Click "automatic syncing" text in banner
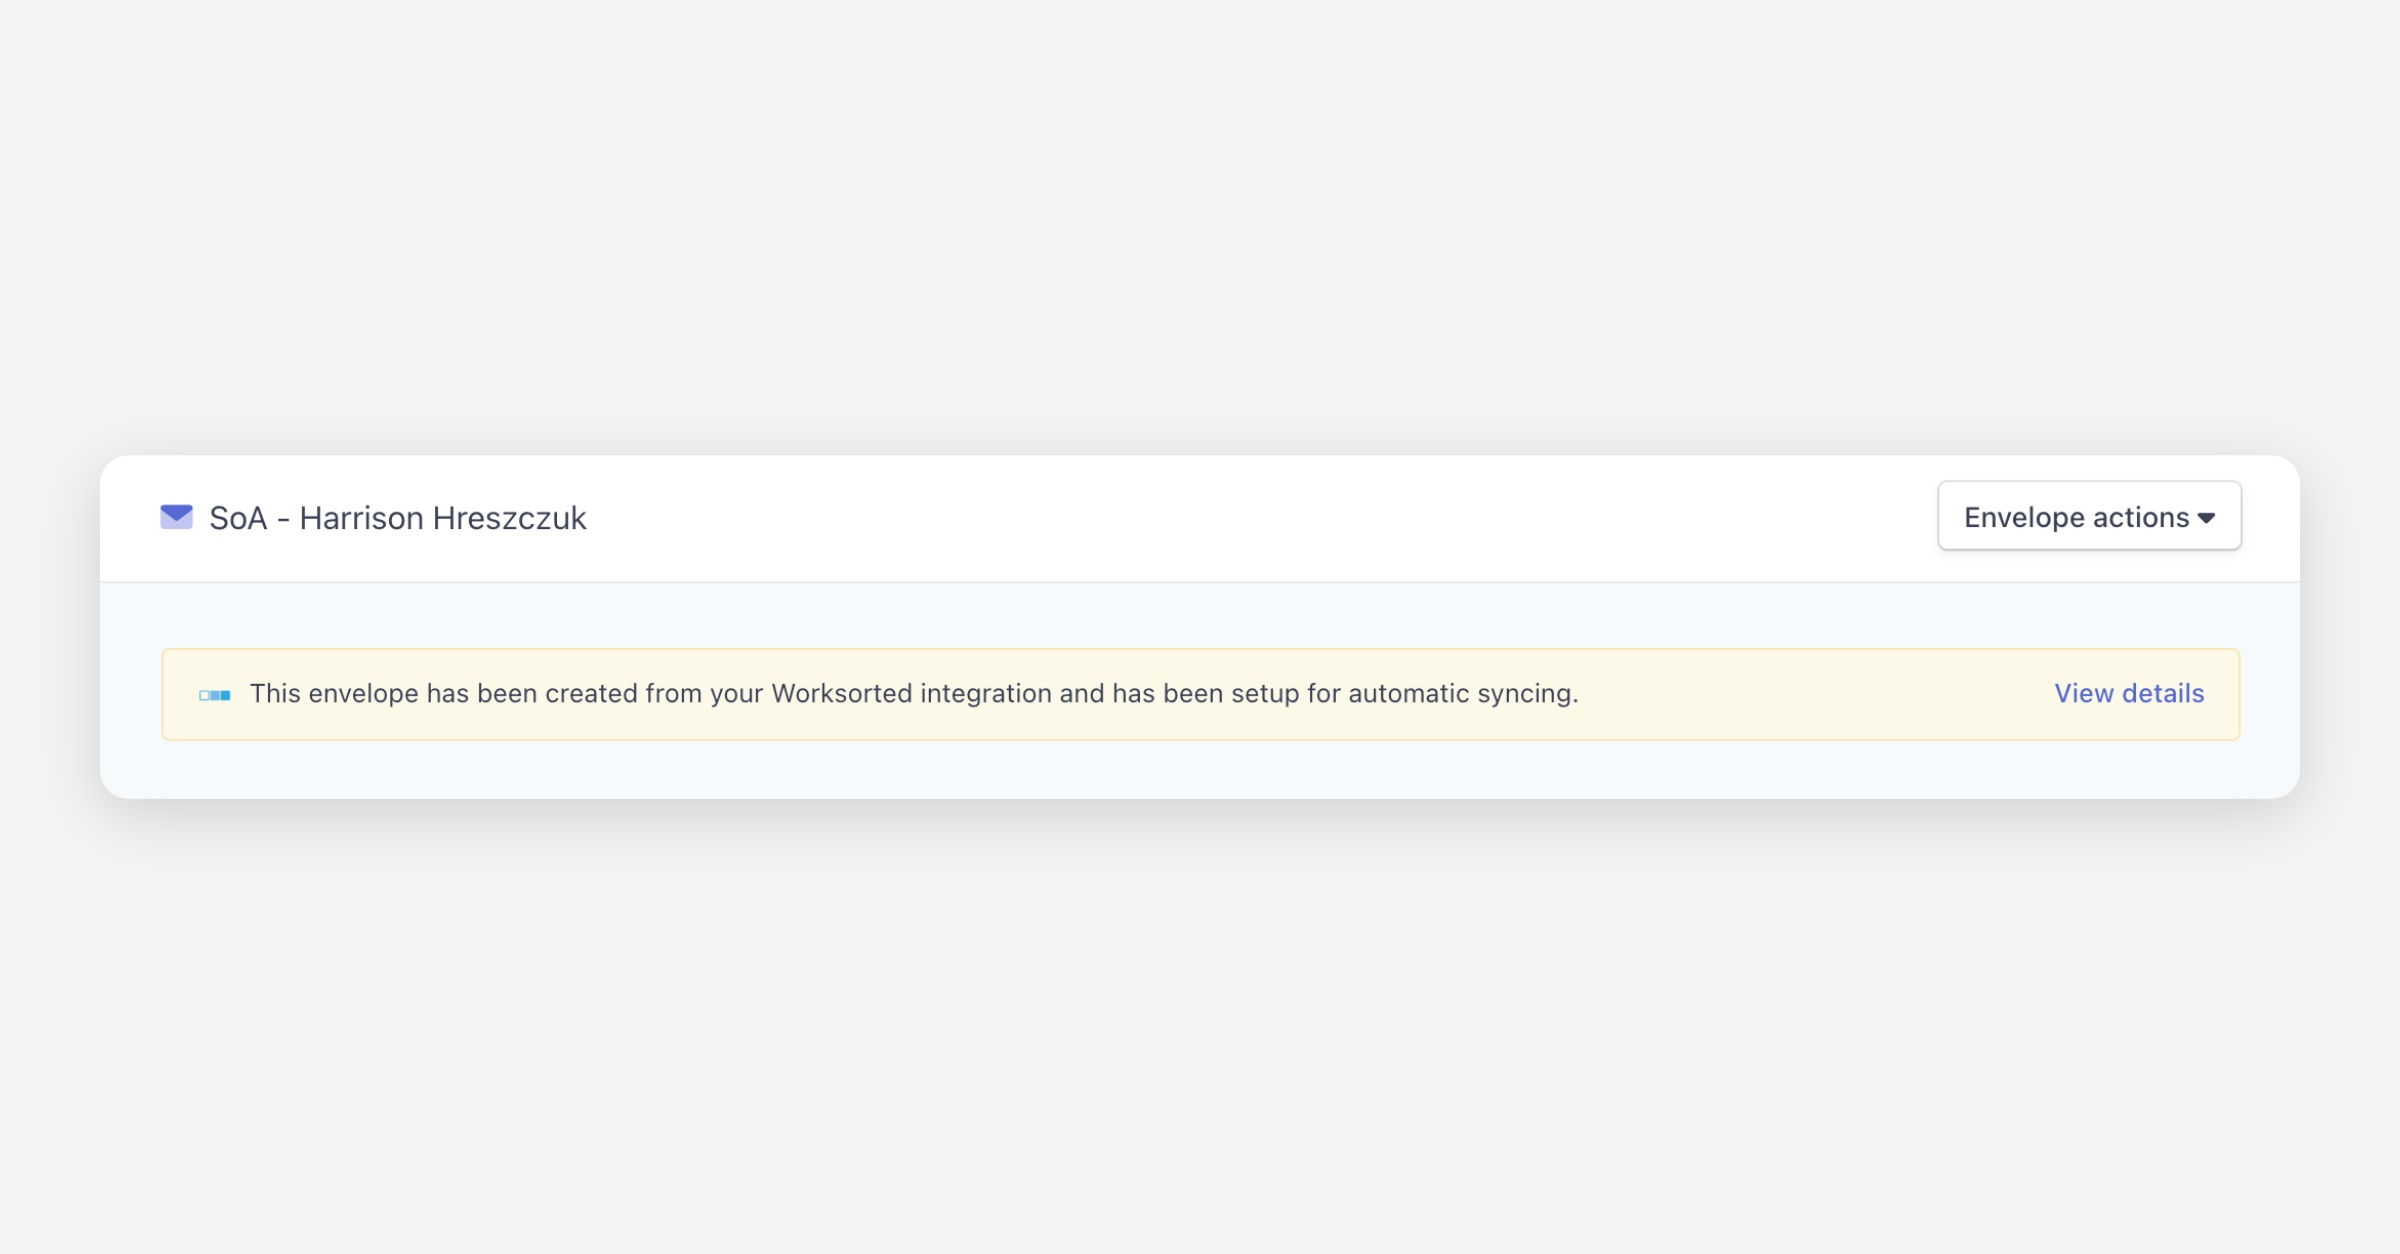Screen dimensions: 2400x1254 (x=1460, y=694)
